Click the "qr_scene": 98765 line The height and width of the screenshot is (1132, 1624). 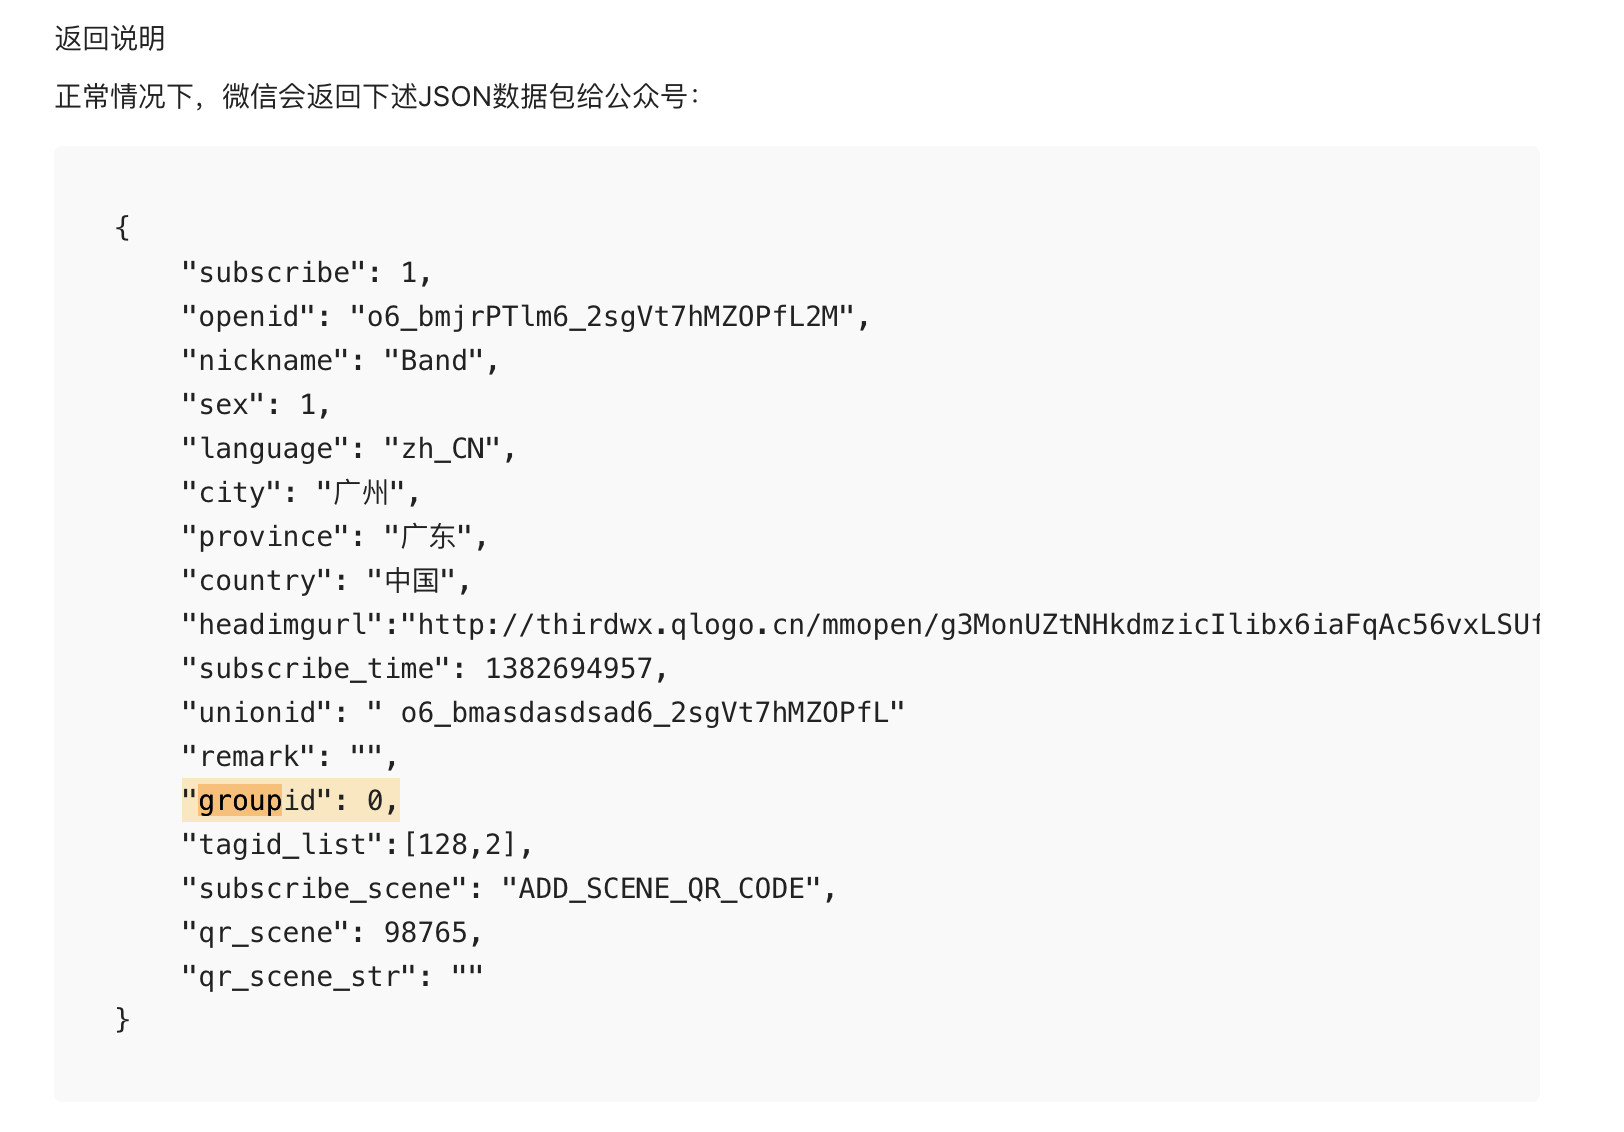click(x=332, y=933)
